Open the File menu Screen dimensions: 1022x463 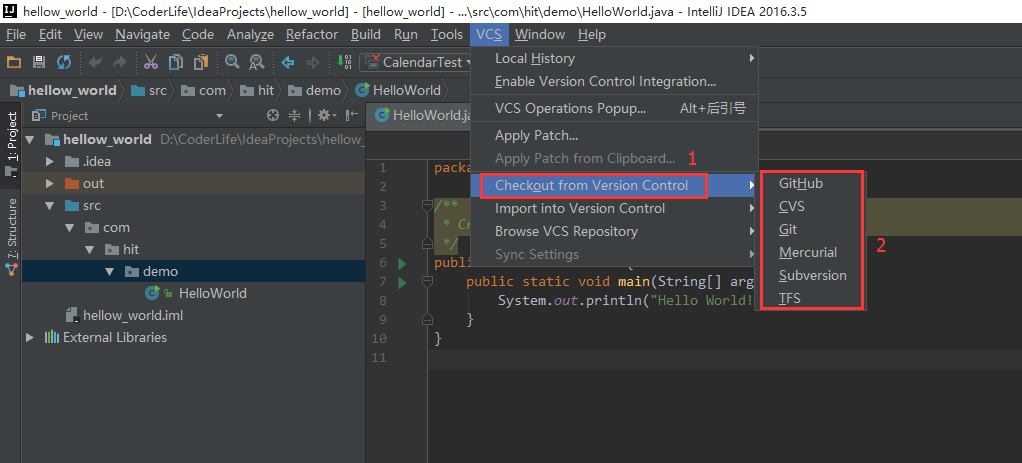(16, 35)
